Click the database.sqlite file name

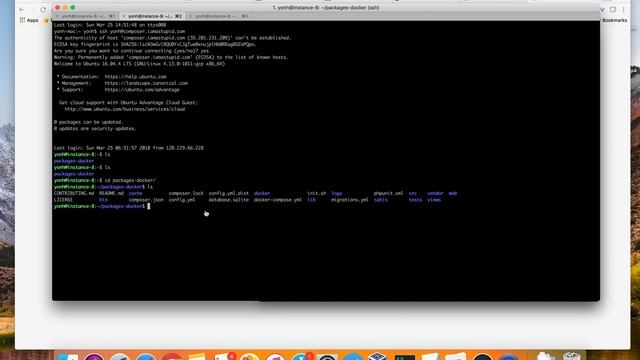coord(229,200)
